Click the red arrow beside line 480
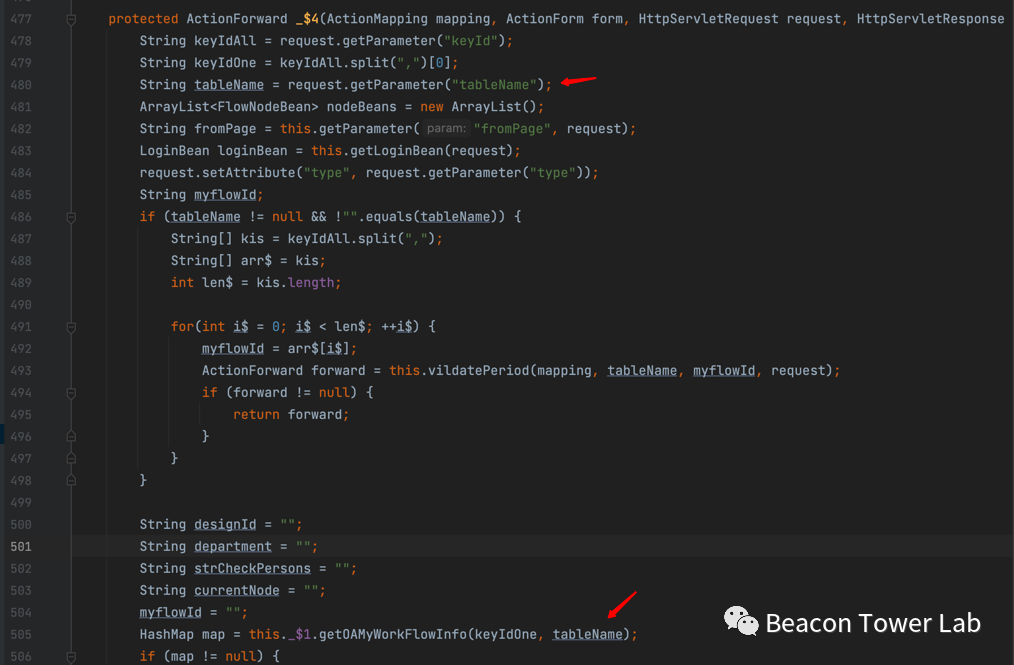The image size is (1014, 665). click(579, 81)
